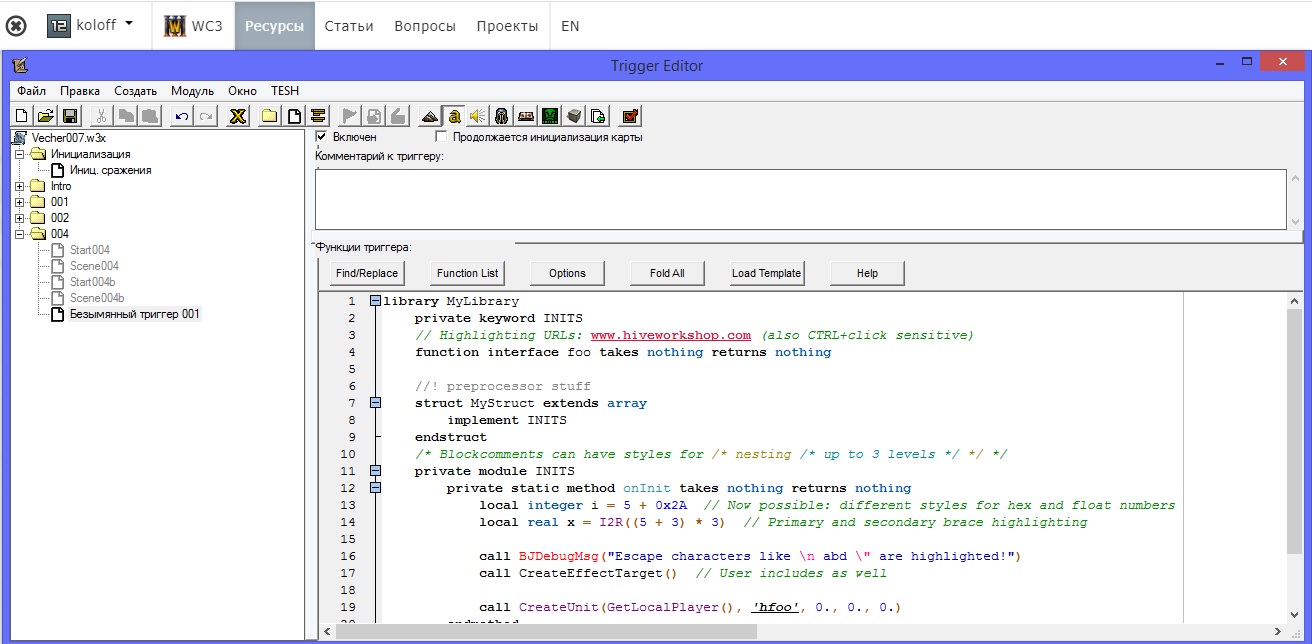Open the Модуль menu
Screen dimensions: 1312x644
192,90
